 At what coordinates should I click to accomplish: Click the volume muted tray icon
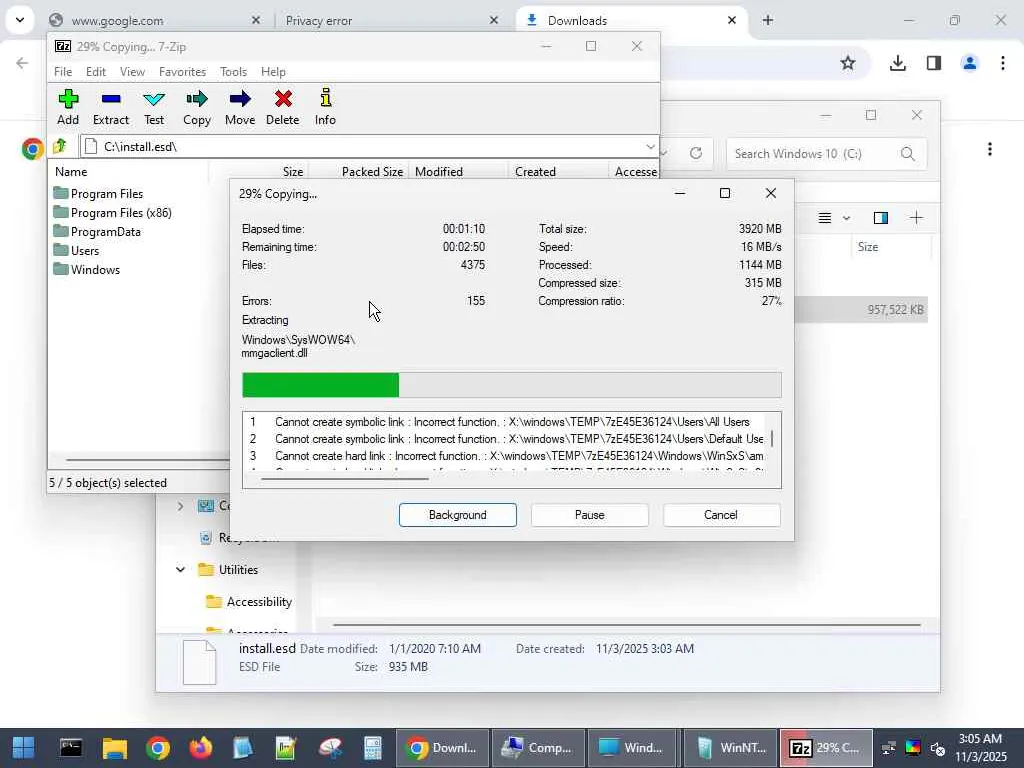tap(938, 748)
